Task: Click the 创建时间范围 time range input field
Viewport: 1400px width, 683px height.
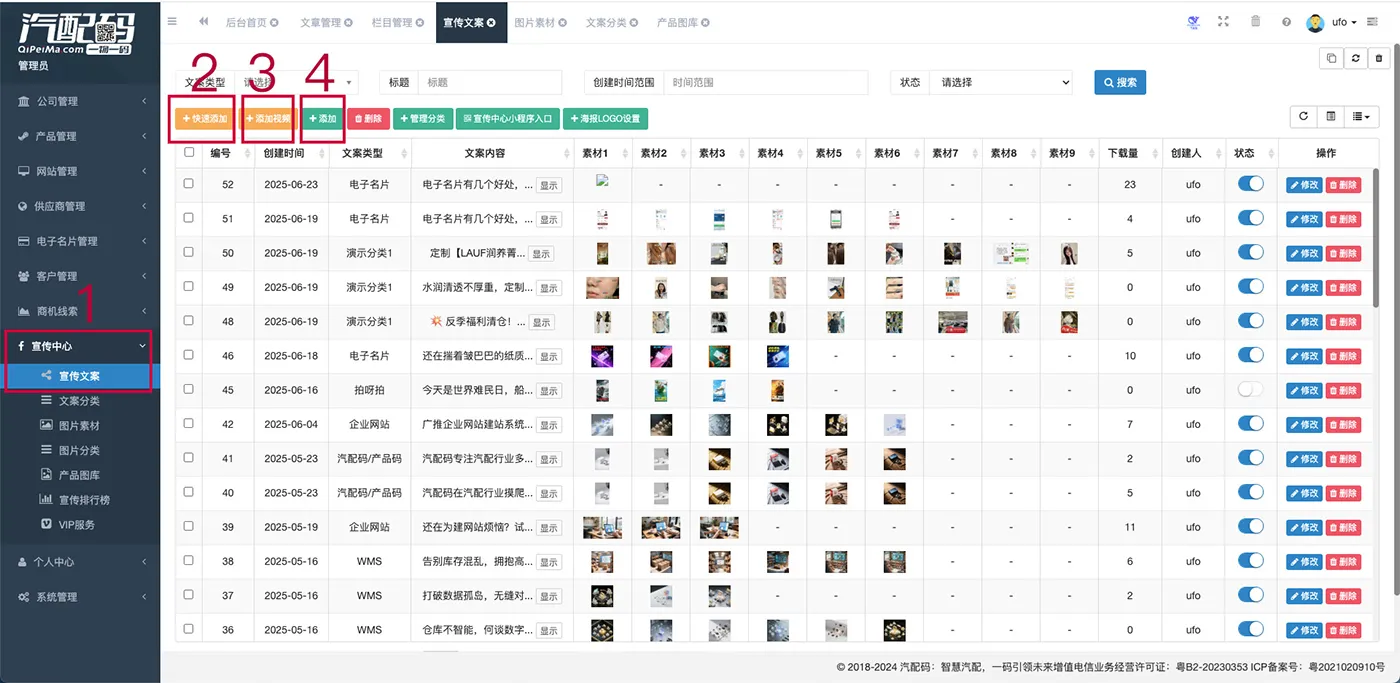Action: (765, 83)
